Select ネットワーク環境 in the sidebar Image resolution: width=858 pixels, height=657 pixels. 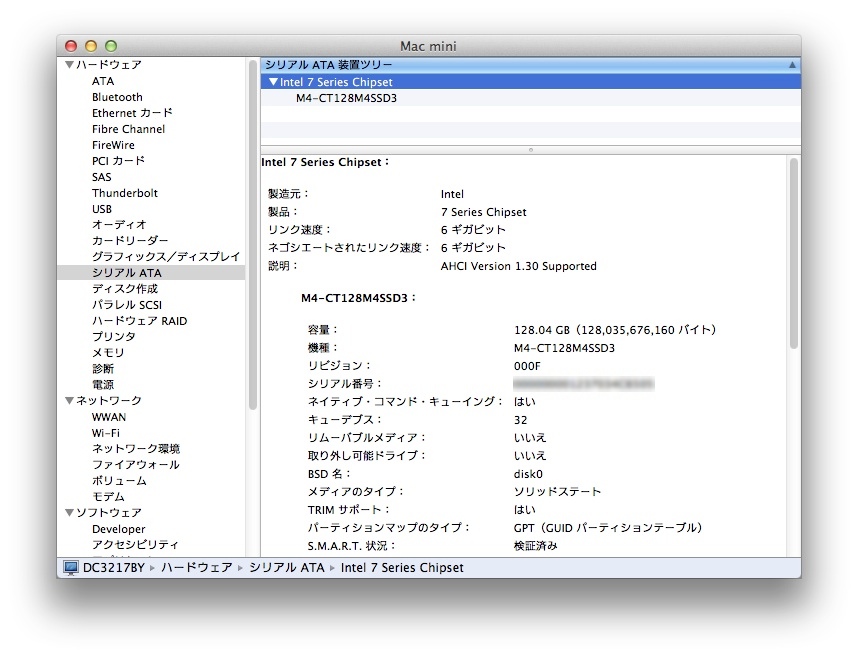136,449
